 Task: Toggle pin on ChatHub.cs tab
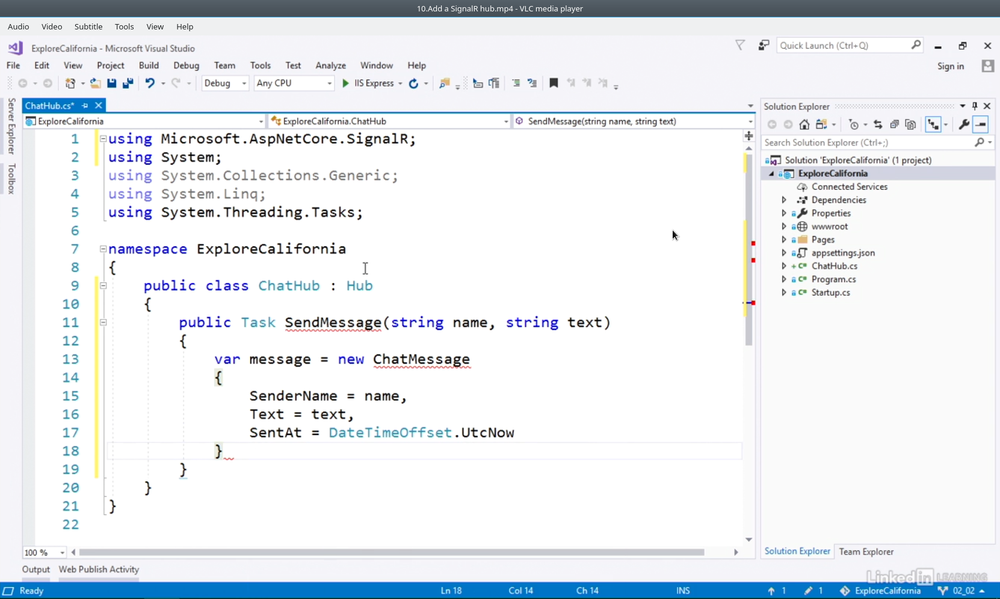click(x=85, y=105)
